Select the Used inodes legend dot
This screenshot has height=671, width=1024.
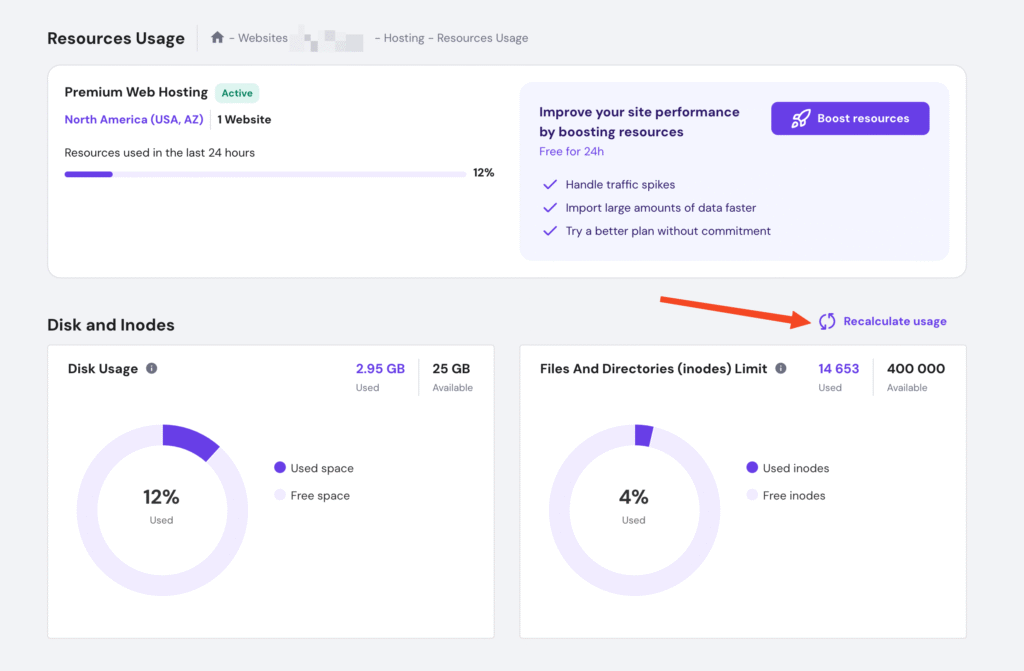[752, 468]
